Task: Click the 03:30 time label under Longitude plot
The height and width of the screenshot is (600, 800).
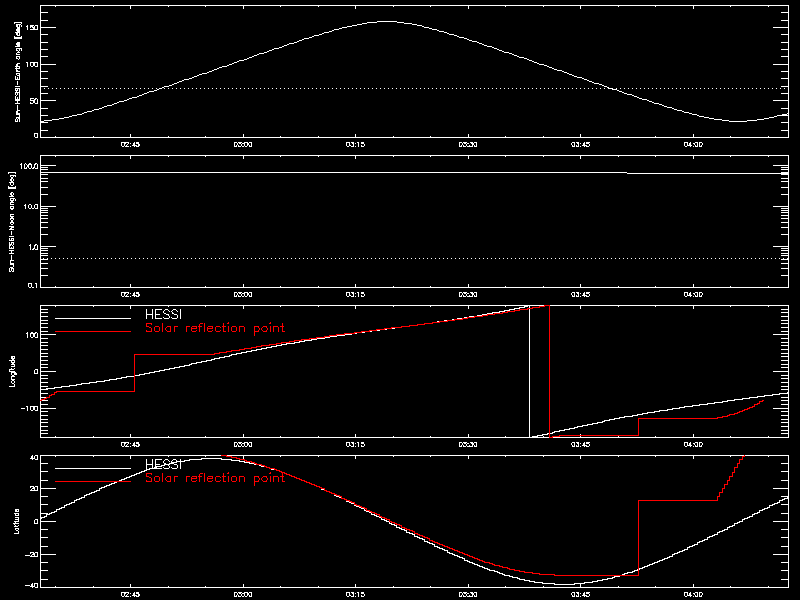Action: coord(468,445)
